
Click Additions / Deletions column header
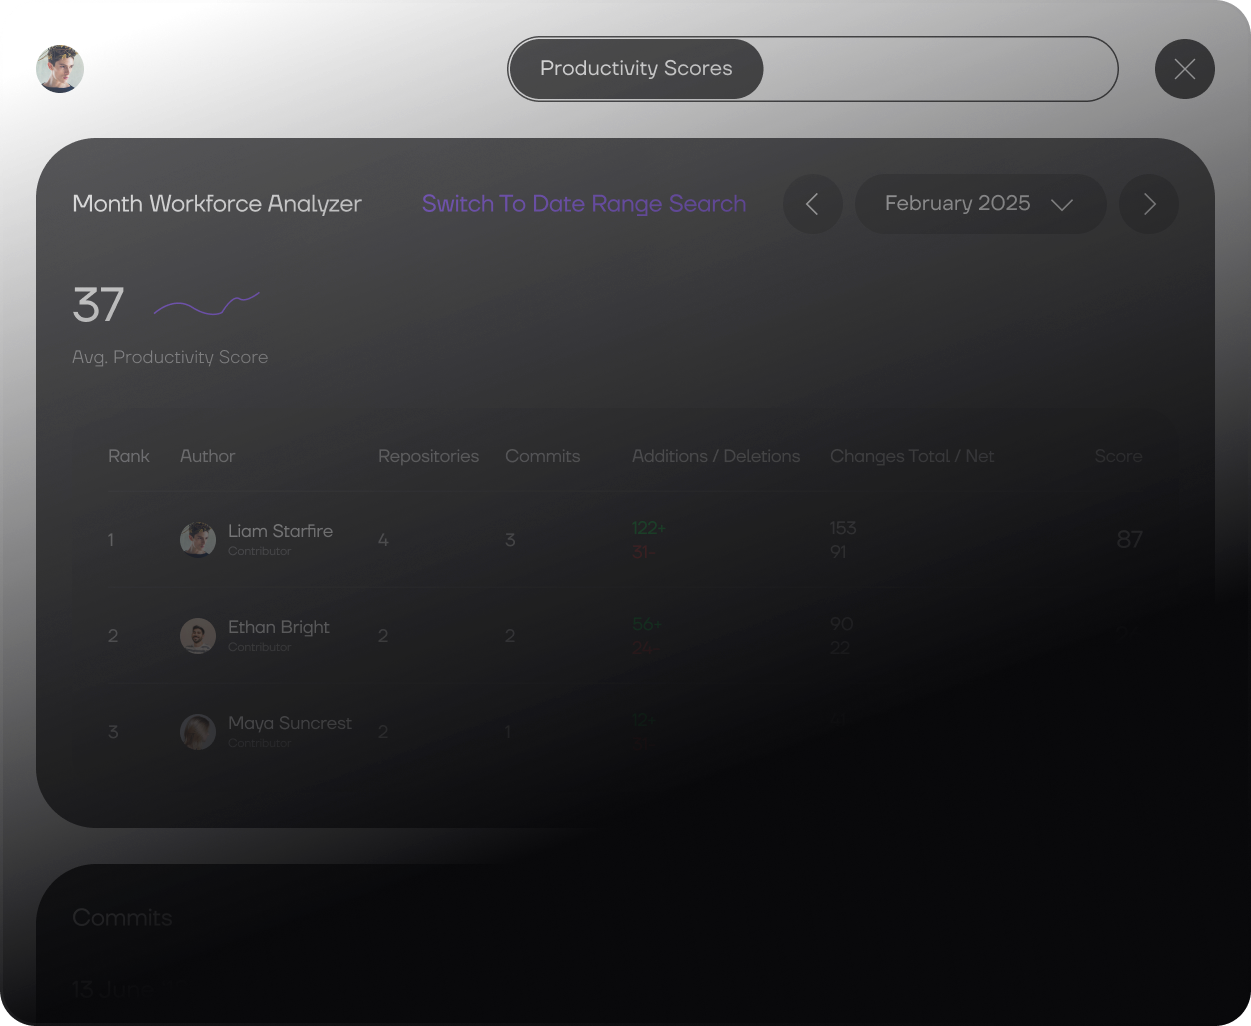715,456
